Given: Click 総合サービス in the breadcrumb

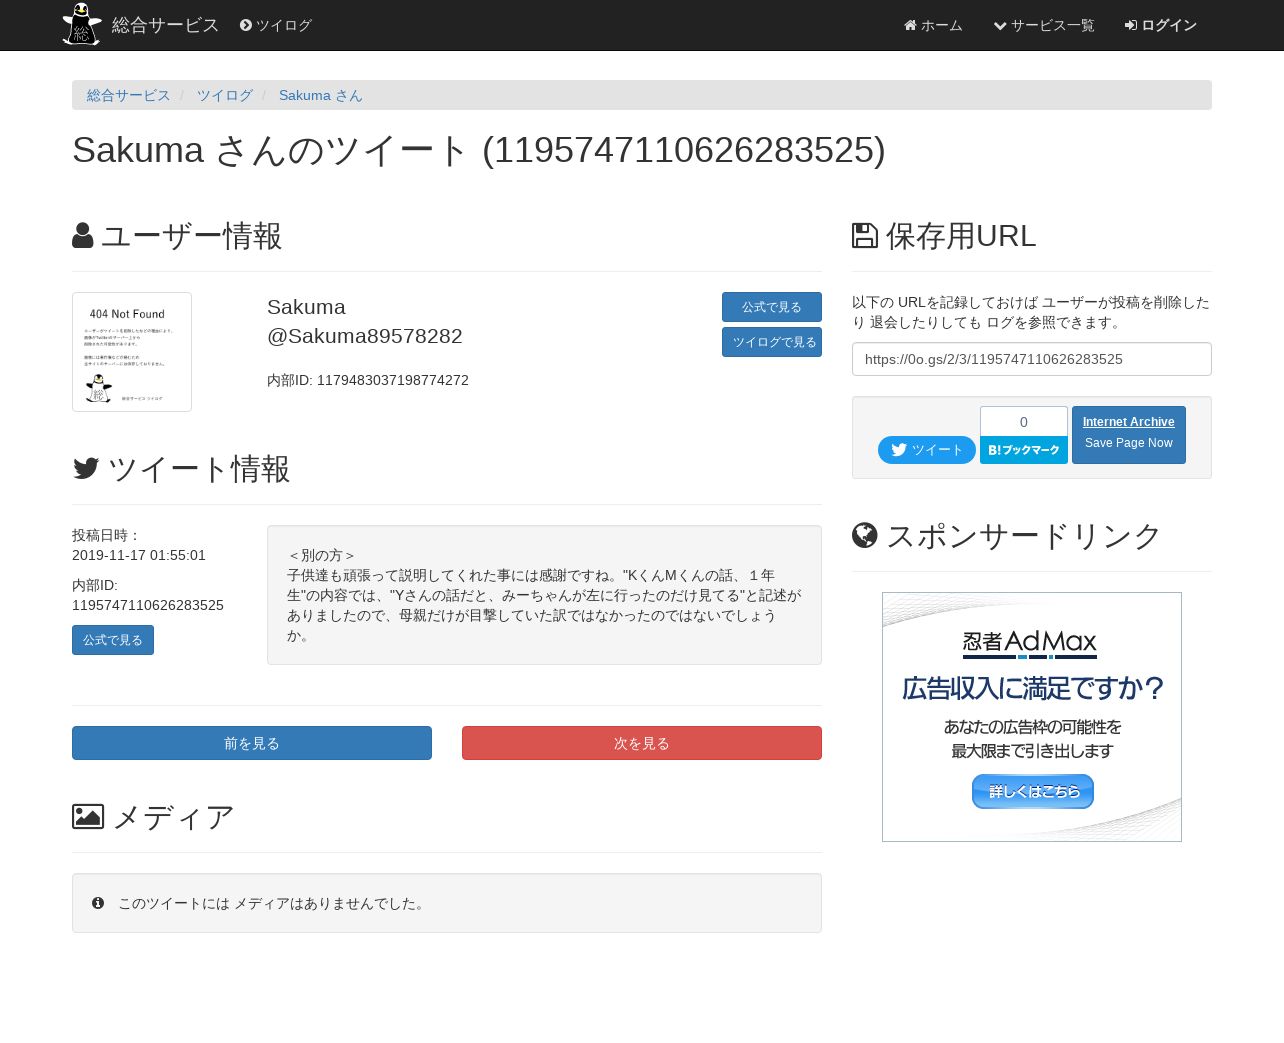Looking at the screenshot, I should (129, 95).
